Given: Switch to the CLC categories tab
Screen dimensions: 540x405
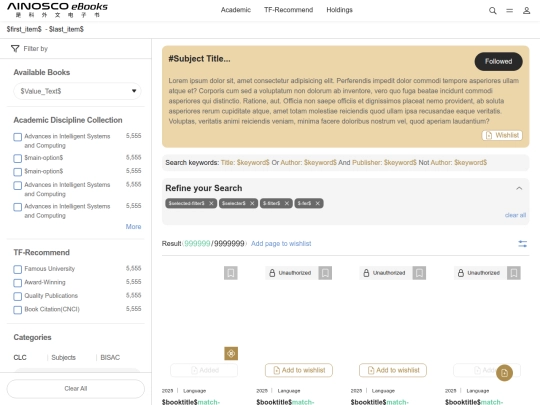Looking at the screenshot, I should click(20, 357).
